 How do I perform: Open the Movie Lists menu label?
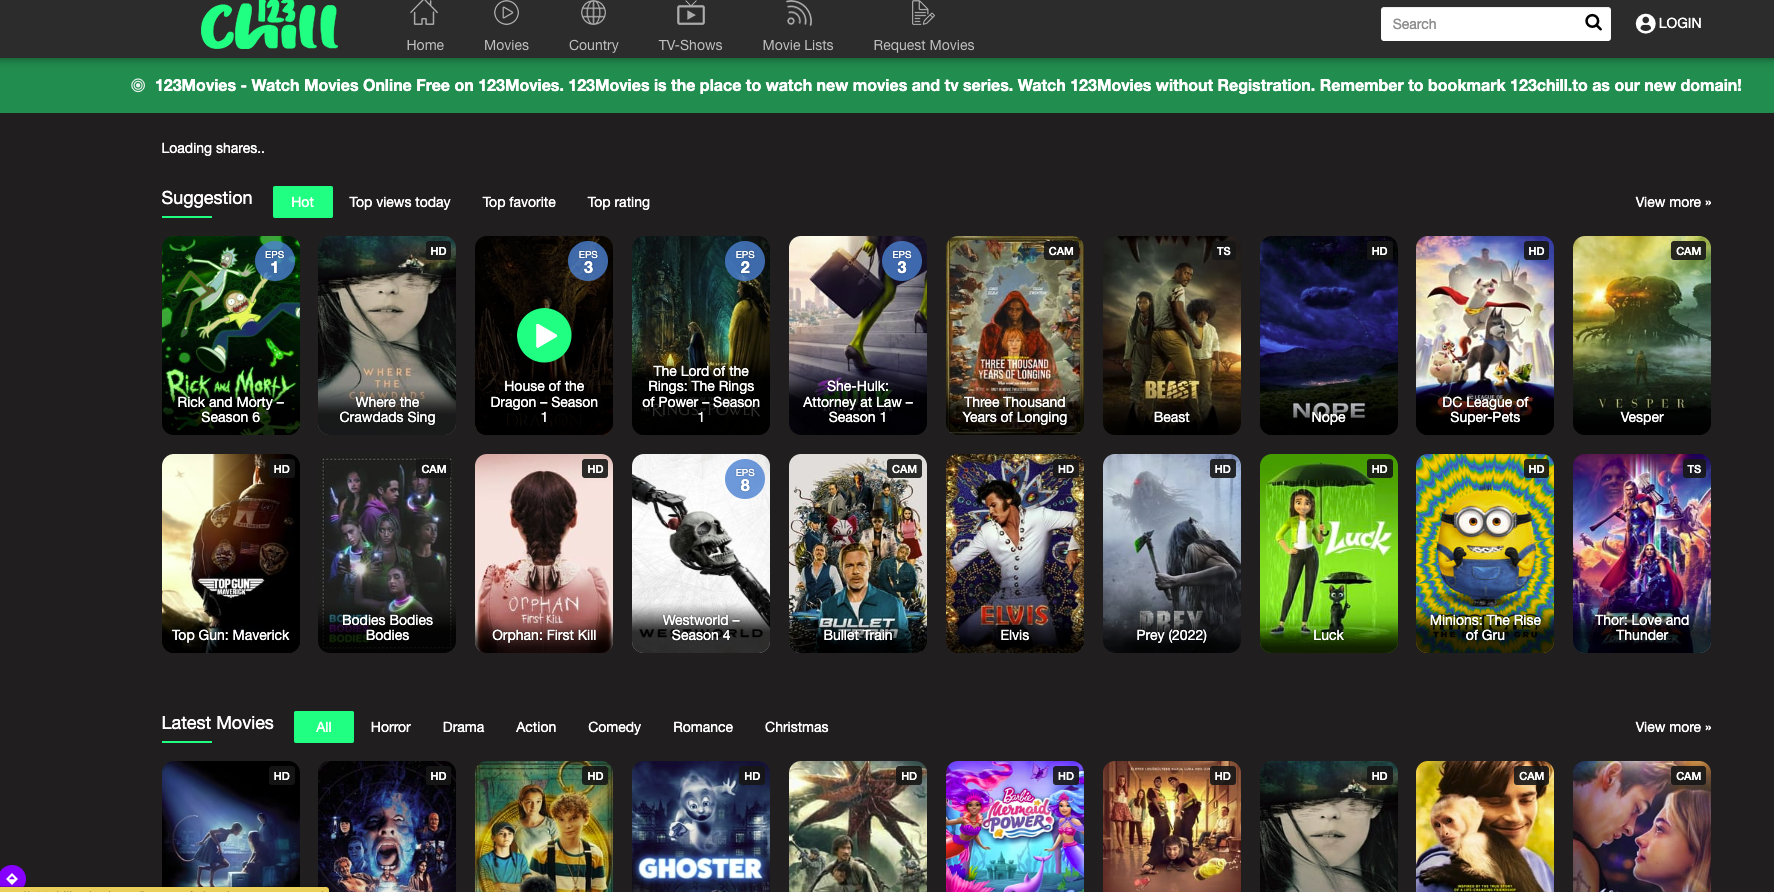pos(797,45)
